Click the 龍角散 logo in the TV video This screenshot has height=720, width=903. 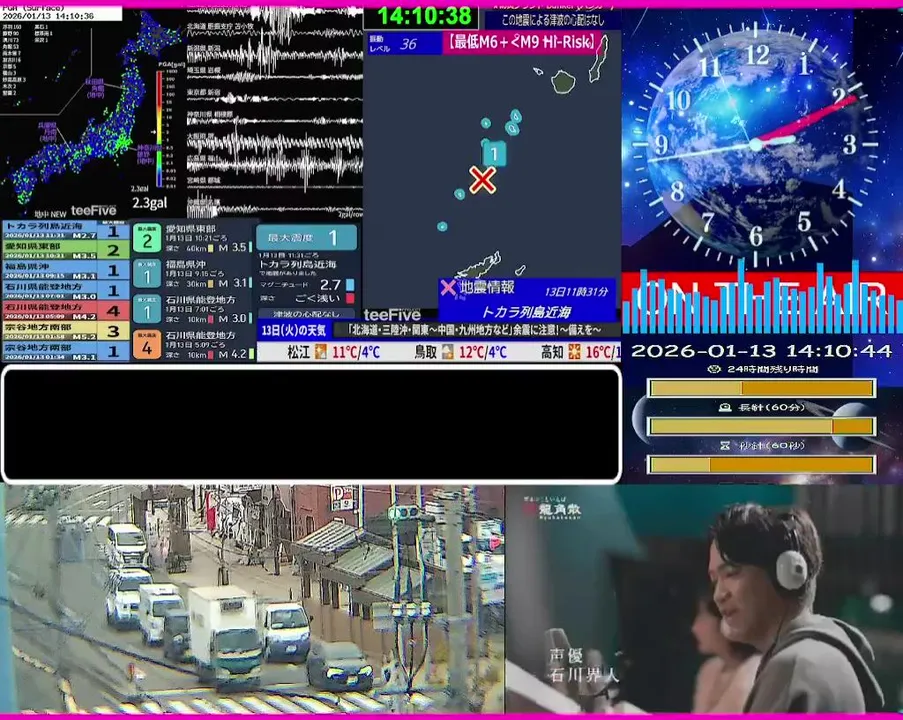pyautogui.click(x=553, y=509)
